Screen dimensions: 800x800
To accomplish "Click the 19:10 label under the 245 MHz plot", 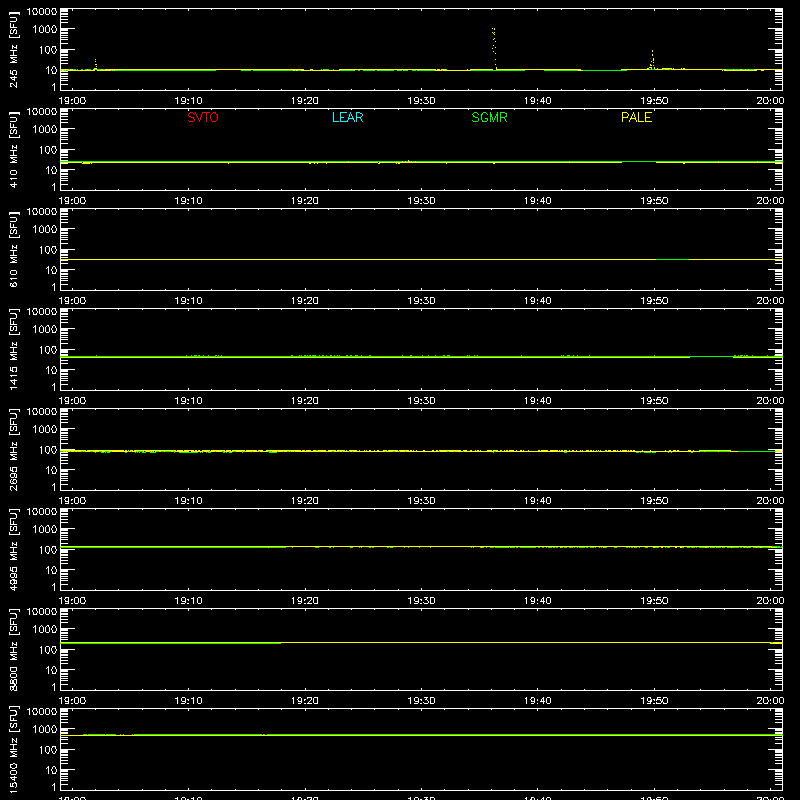I will pyautogui.click(x=188, y=101).
